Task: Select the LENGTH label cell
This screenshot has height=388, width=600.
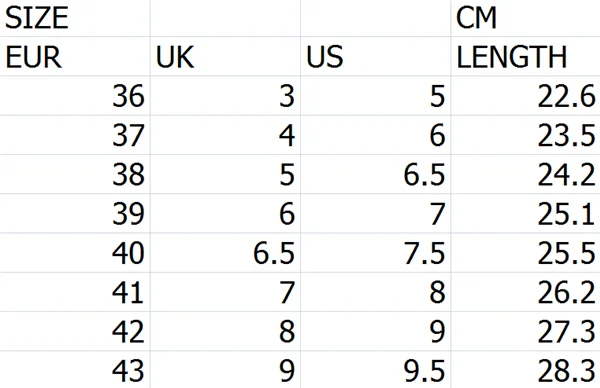Action: 525,56
